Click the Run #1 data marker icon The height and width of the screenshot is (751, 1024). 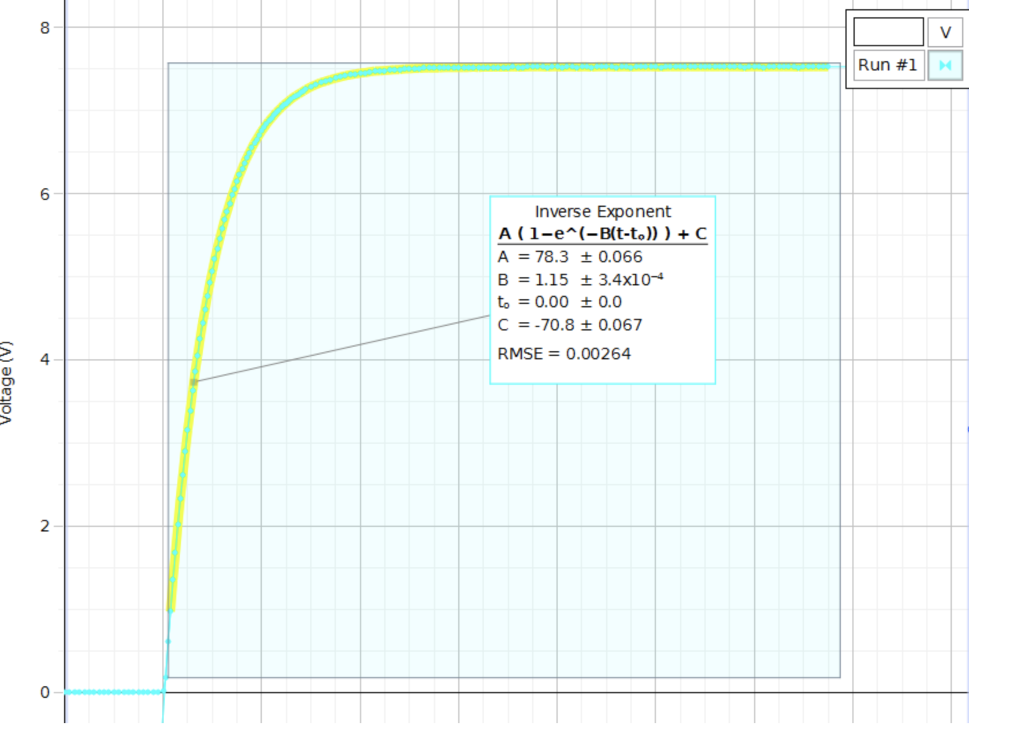[945, 65]
